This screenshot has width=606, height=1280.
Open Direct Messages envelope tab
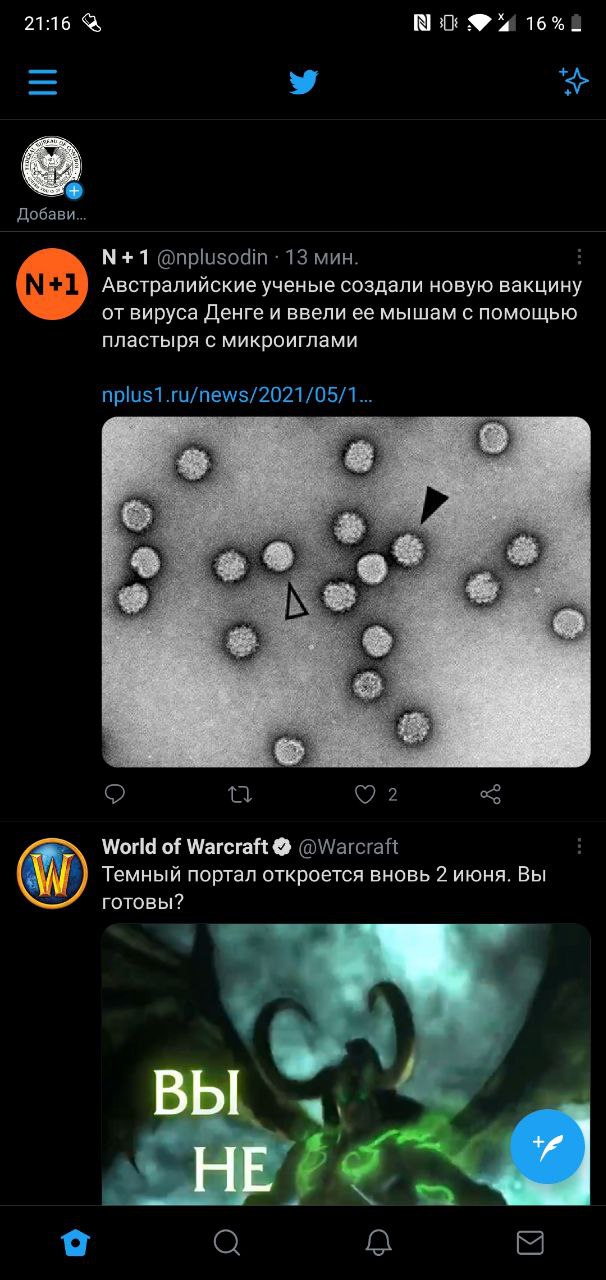point(530,1242)
